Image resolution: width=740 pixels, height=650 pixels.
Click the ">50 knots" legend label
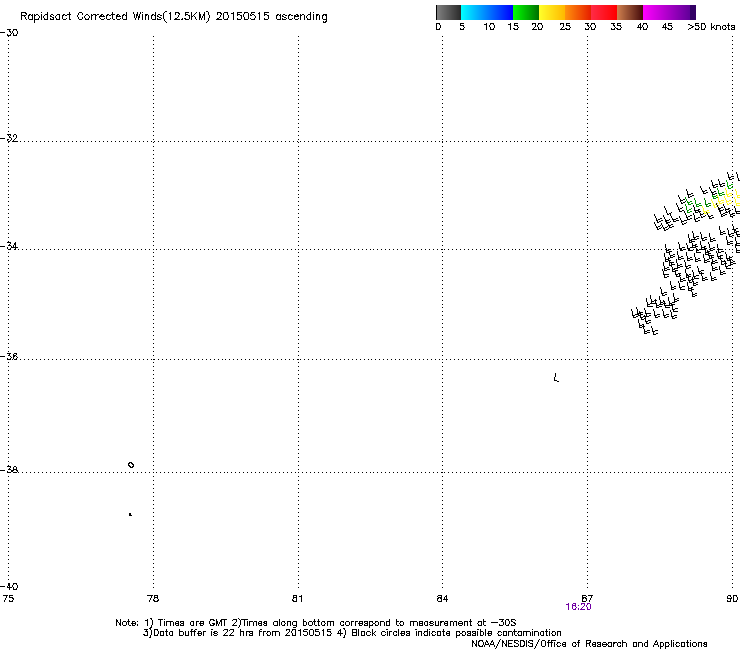[x=711, y=27]
